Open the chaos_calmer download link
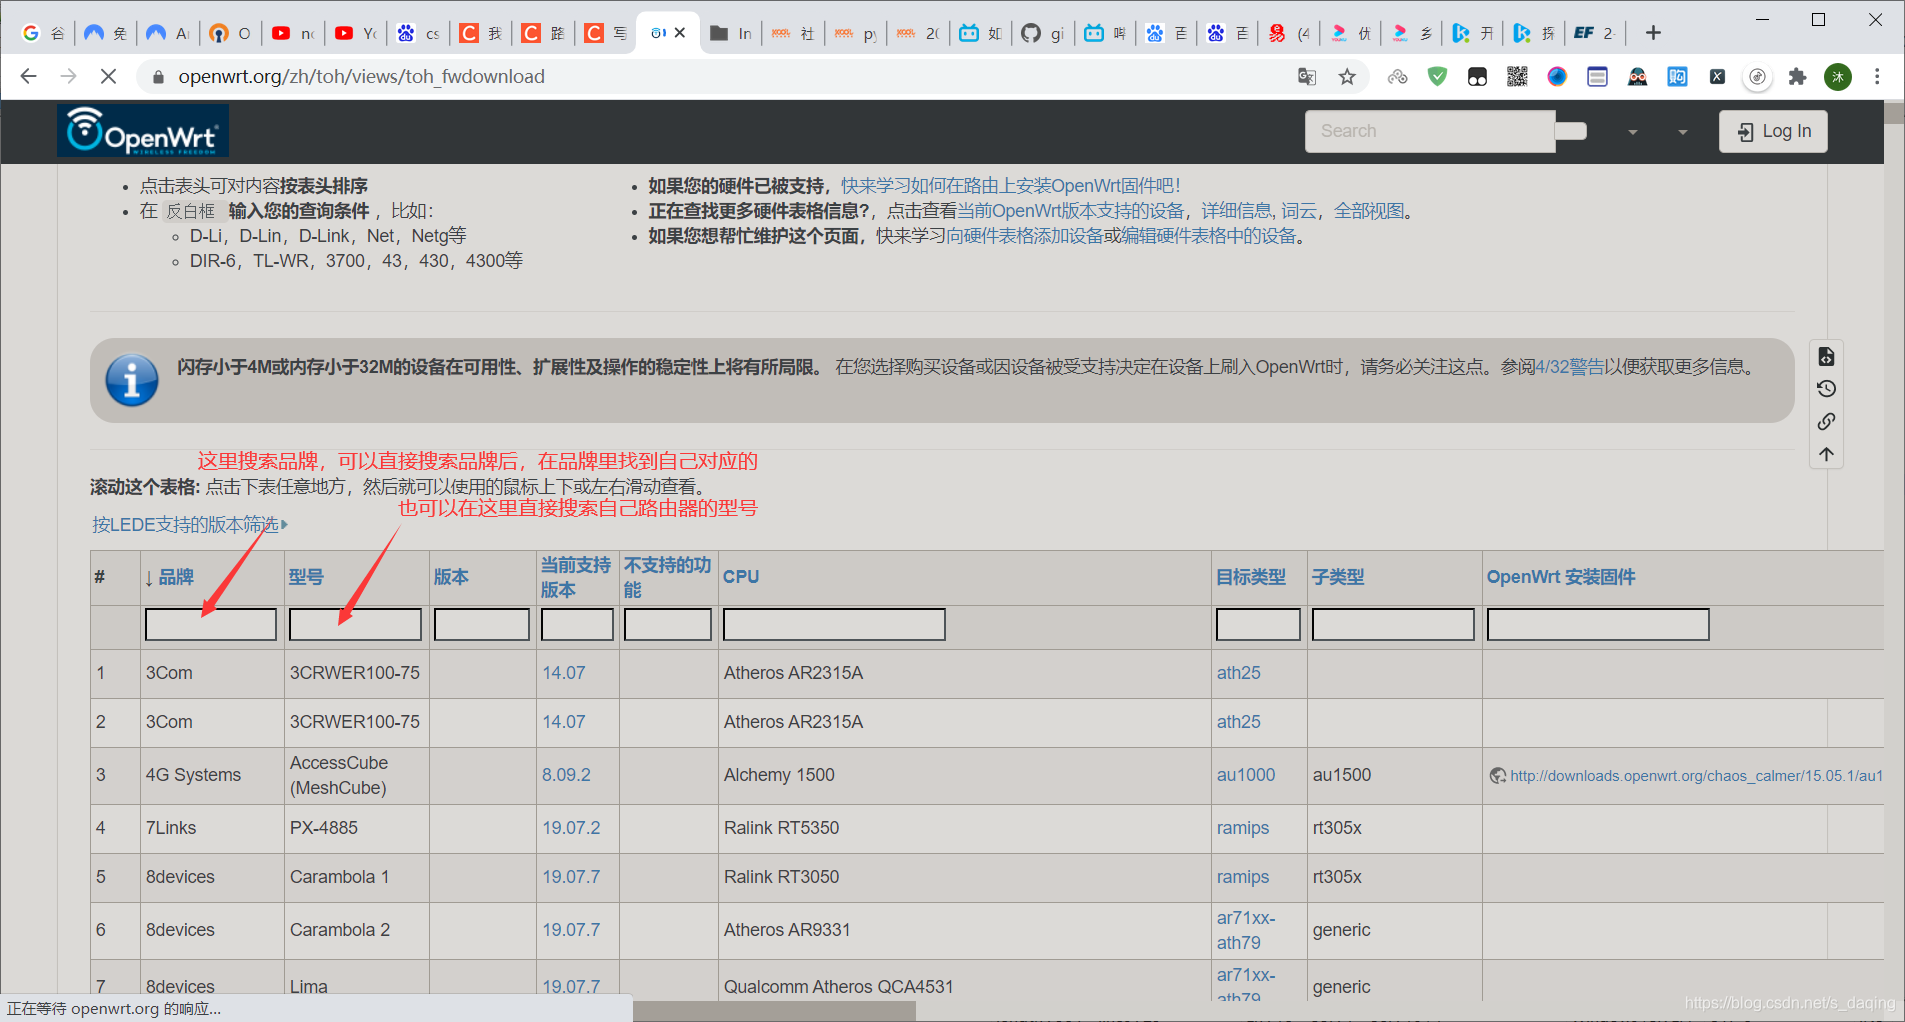Viewport: 1905px width, 1022px height. 1696,776
